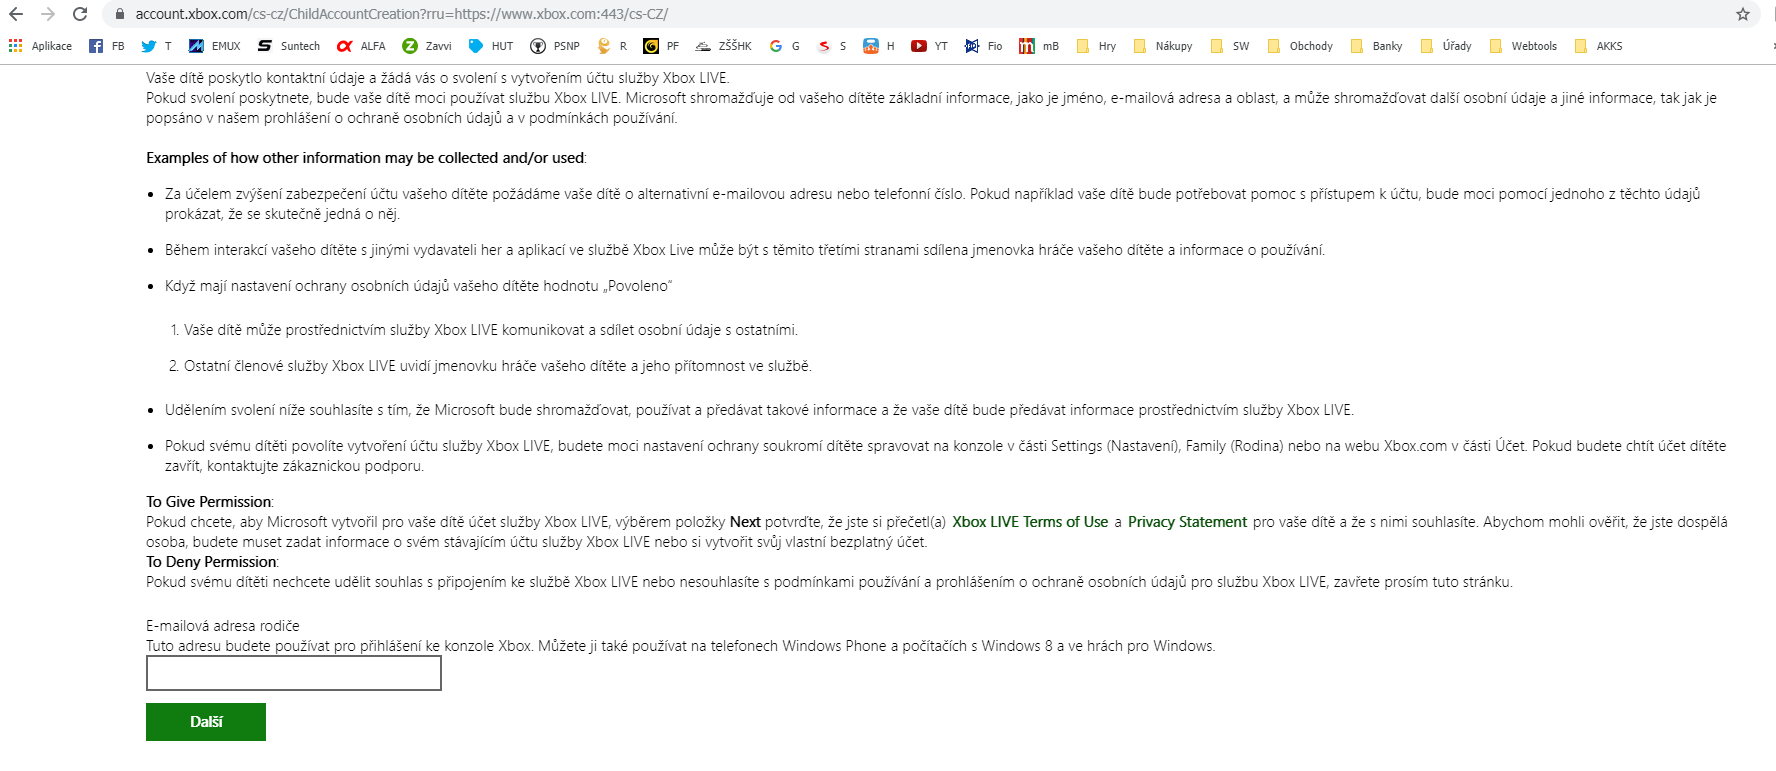1776x771 pixels.
Task: Open the Zavvi bookmark
Action: 427,46
